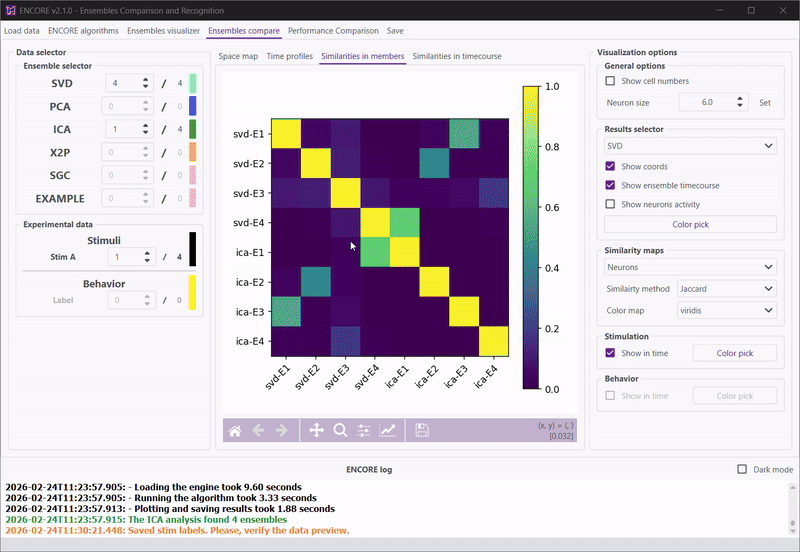Open the Edit axis parameters icon
Screen dimensions: 800x552
pos(388,431)
